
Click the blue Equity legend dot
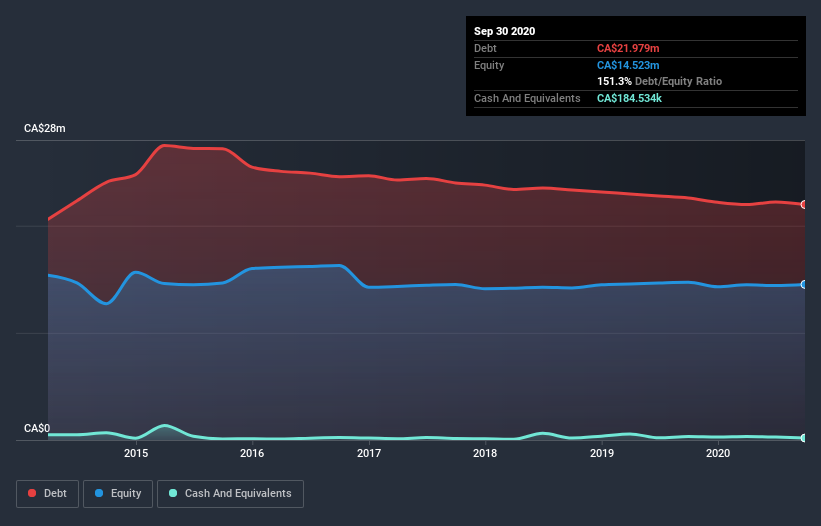(x=99, y=493)
